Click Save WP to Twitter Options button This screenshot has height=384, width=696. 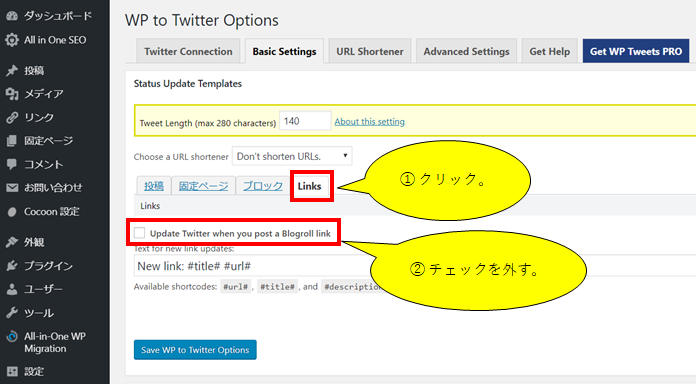pyautogui.click(x=195, y=350)
